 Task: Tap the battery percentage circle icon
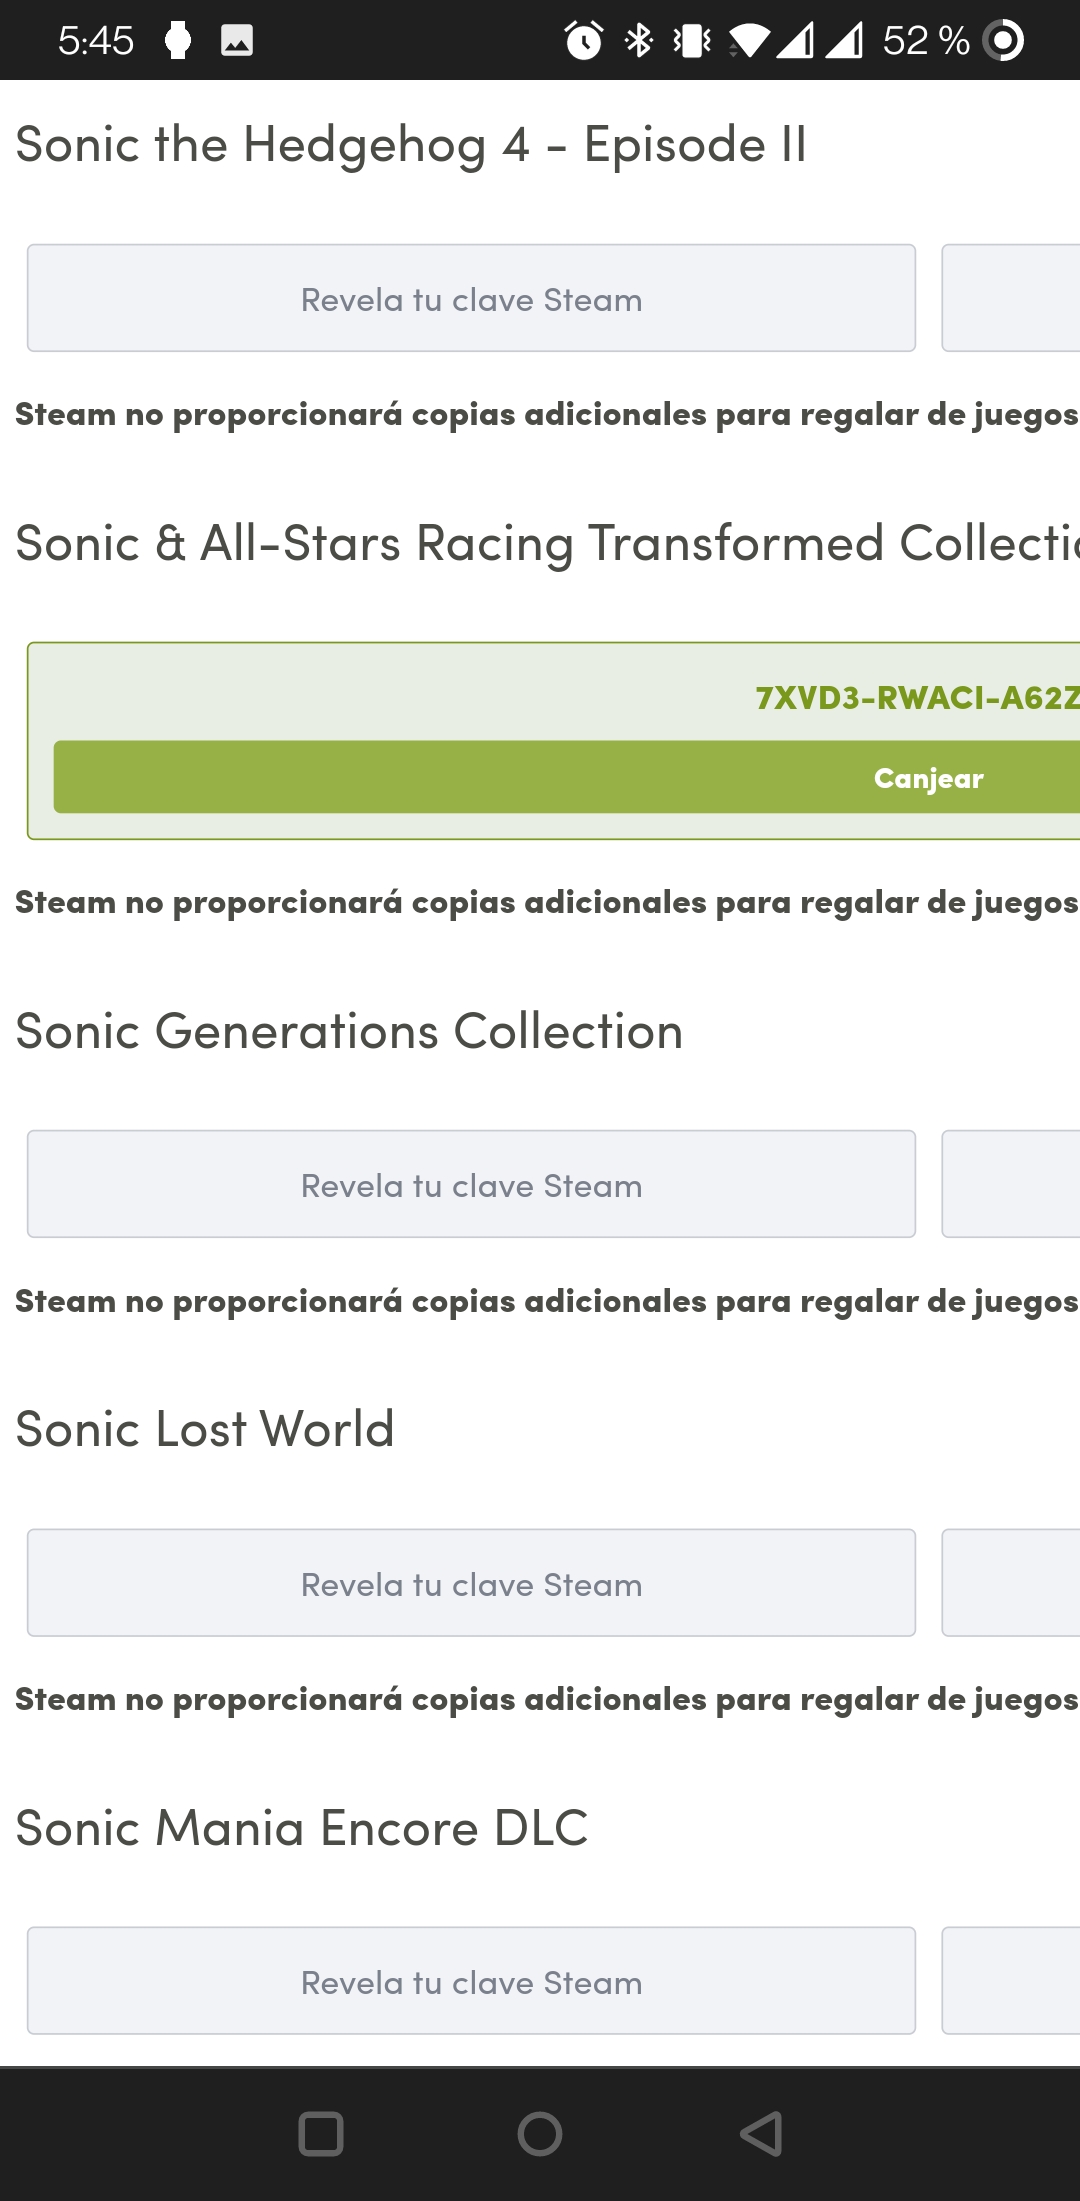[1003, 40]
